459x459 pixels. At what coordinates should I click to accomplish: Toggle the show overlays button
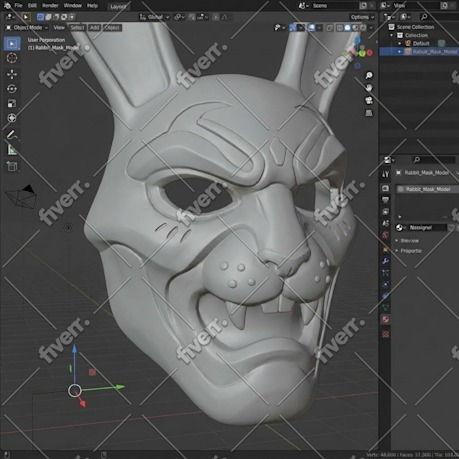click(x=312, y=28)
